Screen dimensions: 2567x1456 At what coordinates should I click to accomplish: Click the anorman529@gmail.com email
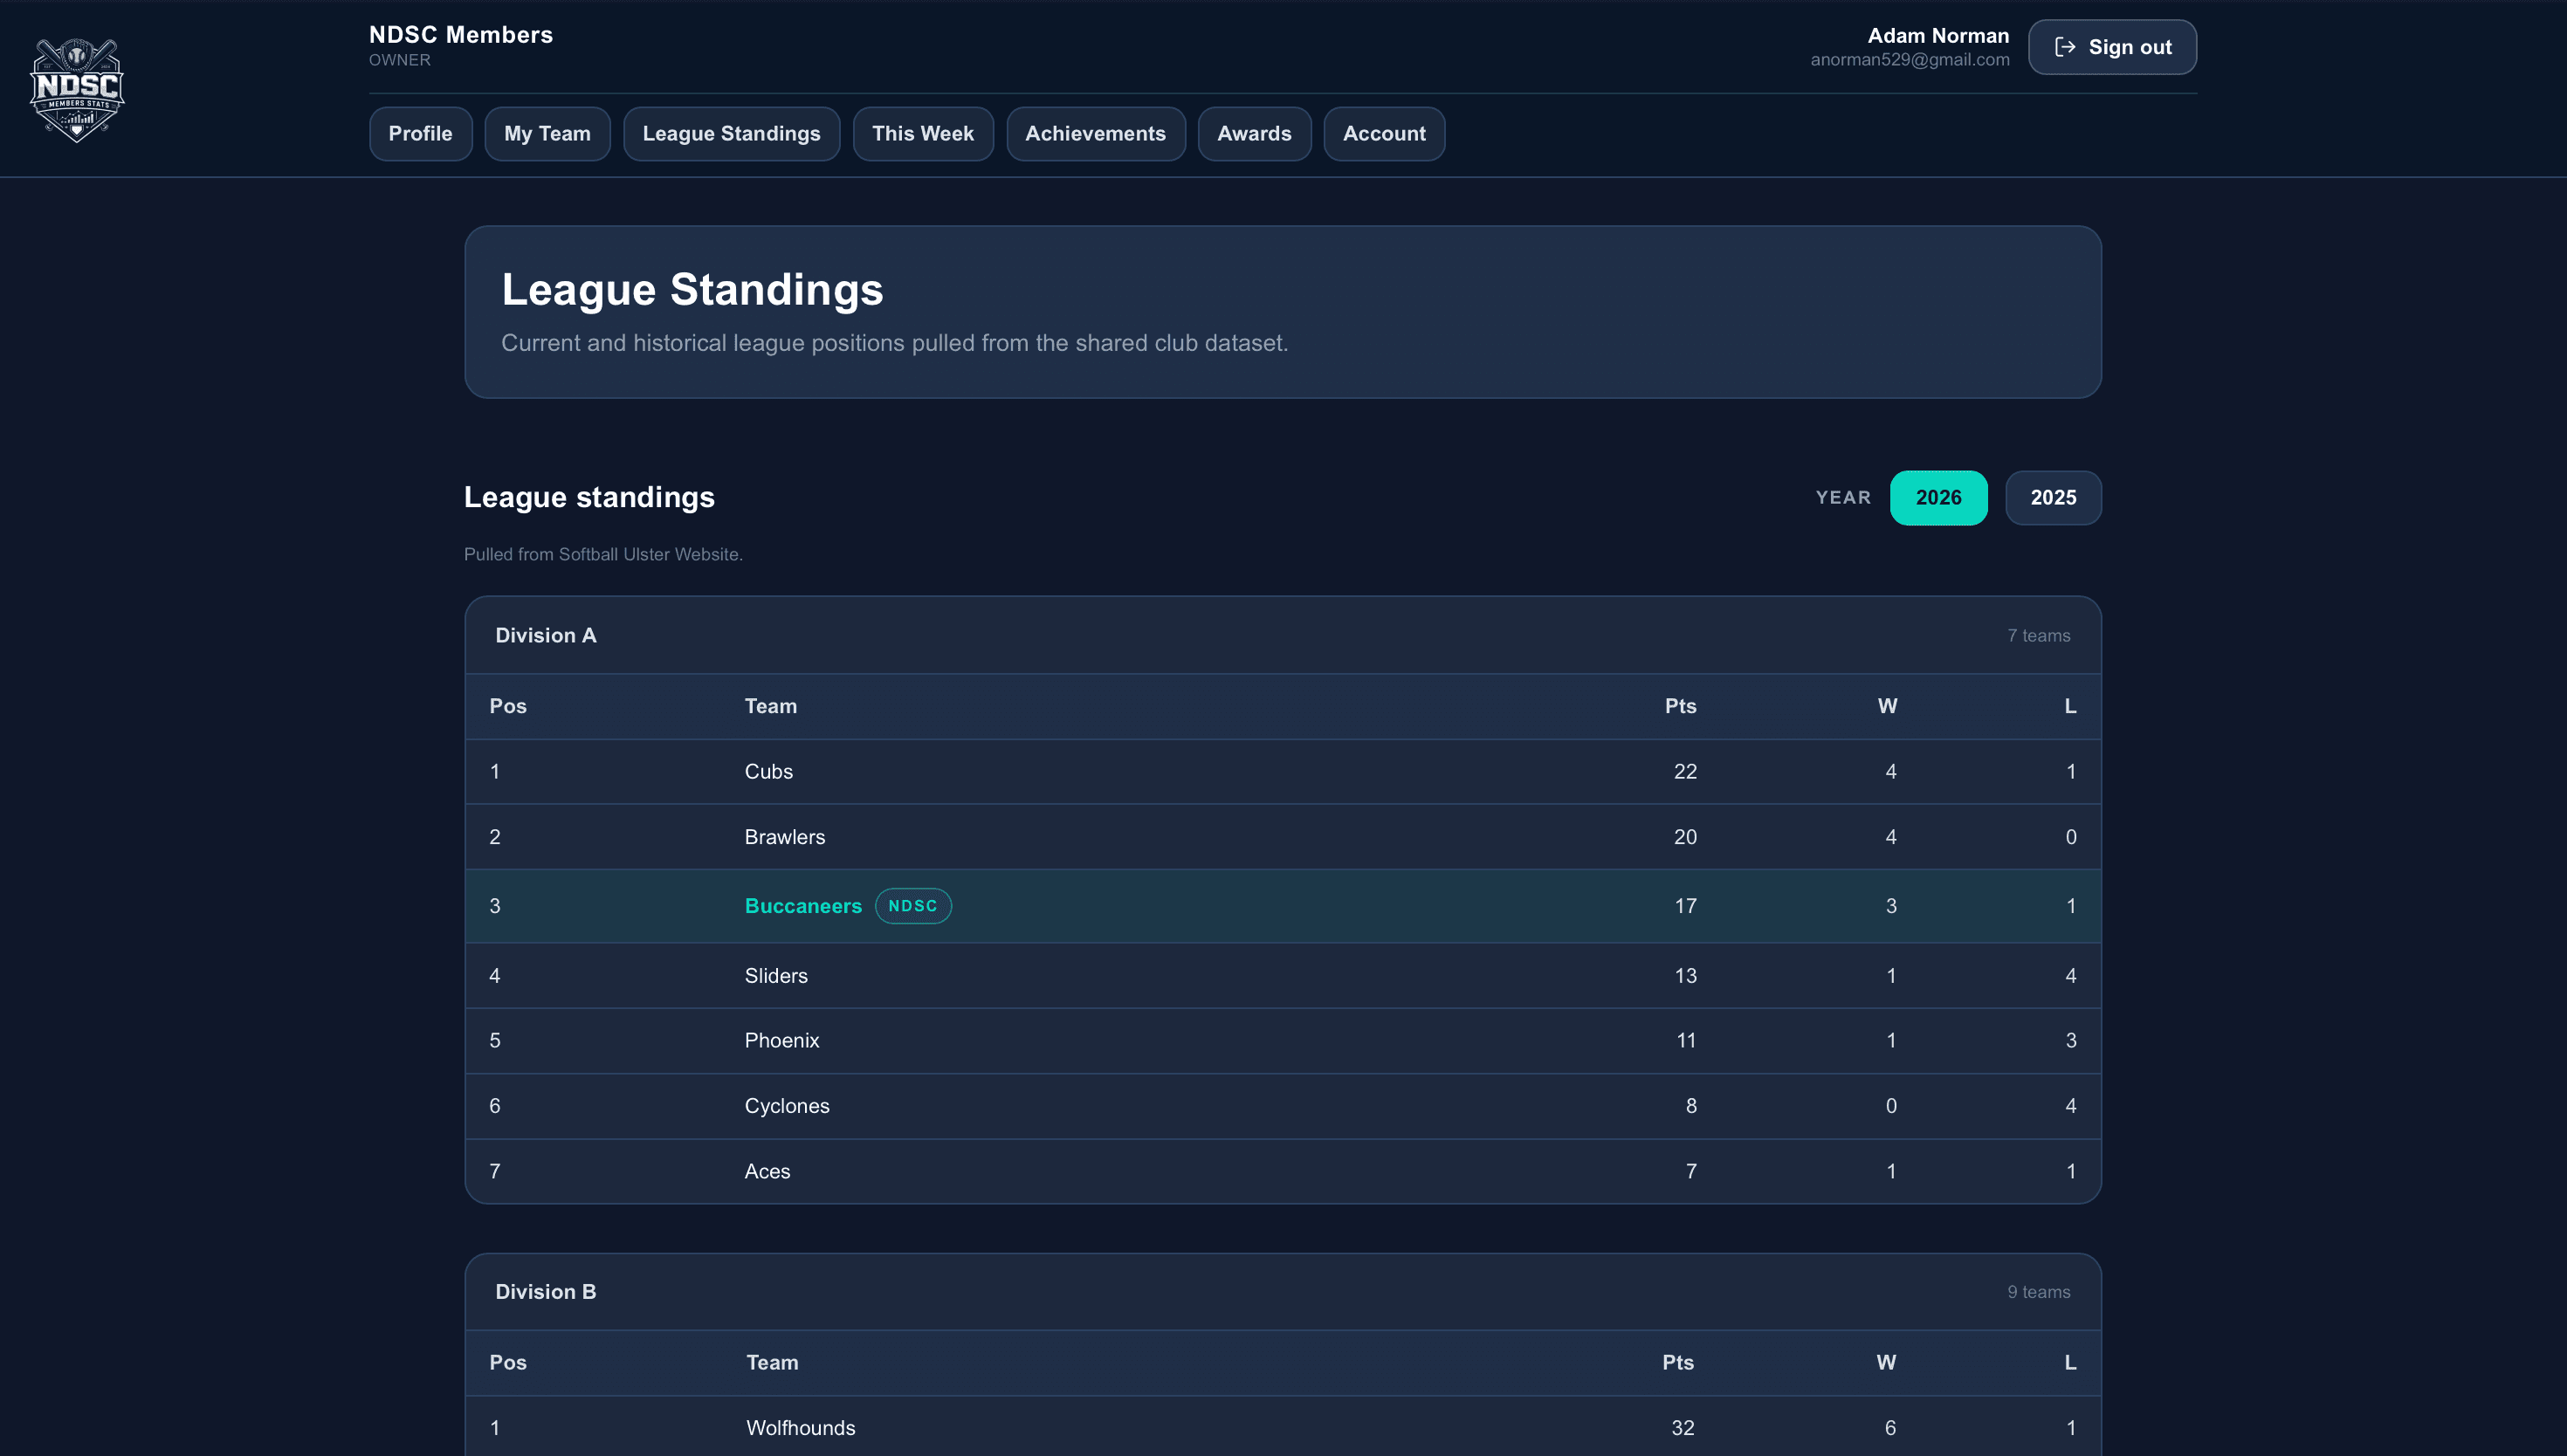1909,60
